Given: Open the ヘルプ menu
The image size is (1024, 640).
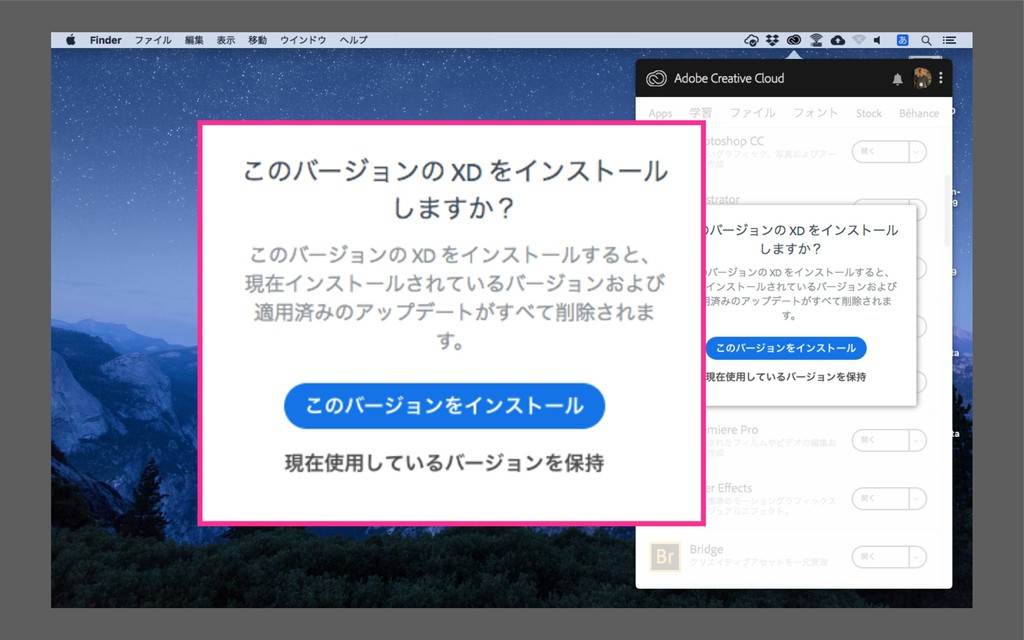Looking at the screenshot, I should coord(353,40).
